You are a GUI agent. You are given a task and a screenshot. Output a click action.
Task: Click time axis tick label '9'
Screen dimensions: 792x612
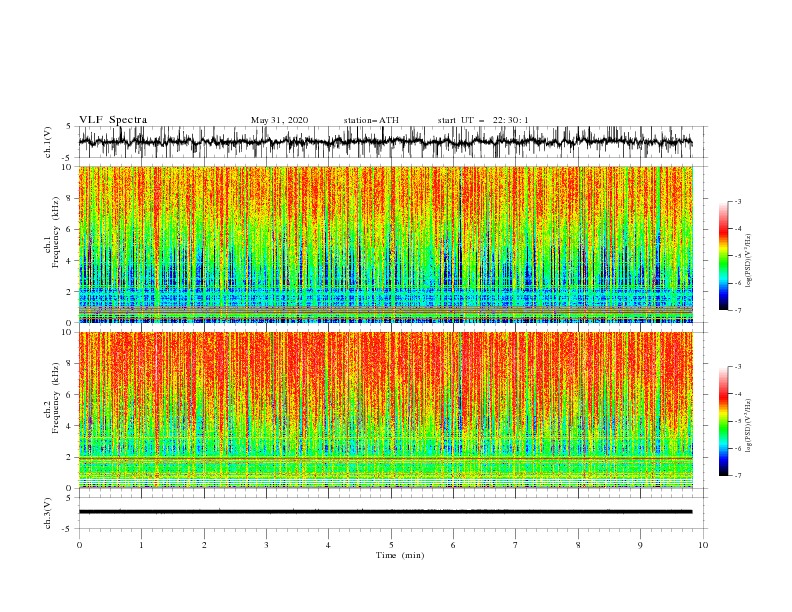tap(640, 545)
